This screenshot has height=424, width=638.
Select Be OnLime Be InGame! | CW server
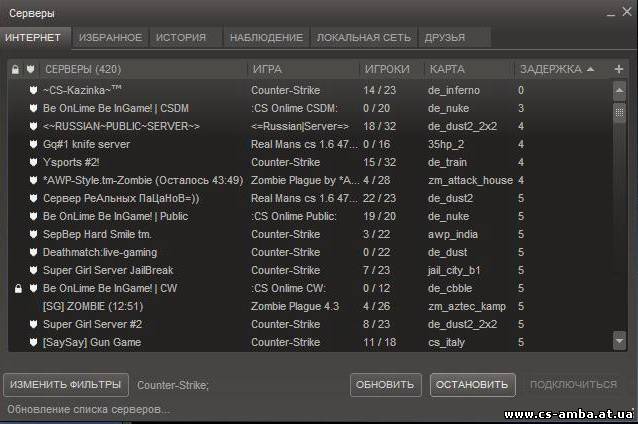(309, 288)
